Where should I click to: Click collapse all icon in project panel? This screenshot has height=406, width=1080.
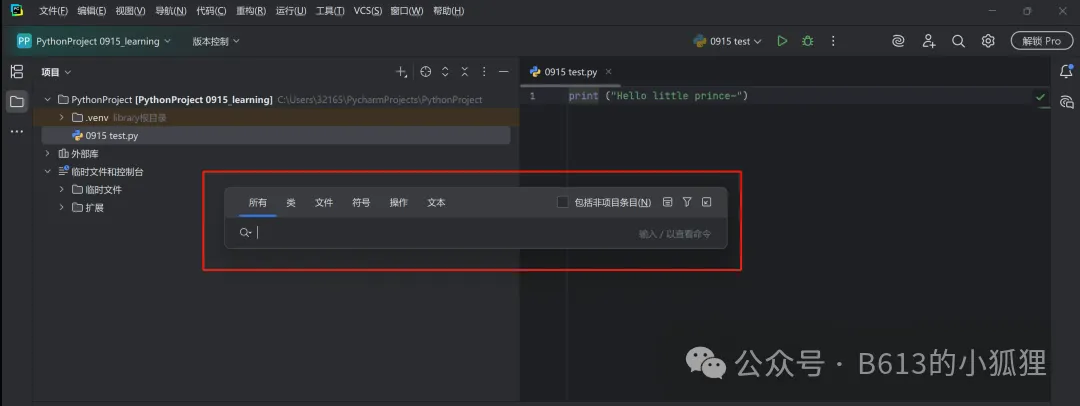pyautogui.click(x=465, y=72)
